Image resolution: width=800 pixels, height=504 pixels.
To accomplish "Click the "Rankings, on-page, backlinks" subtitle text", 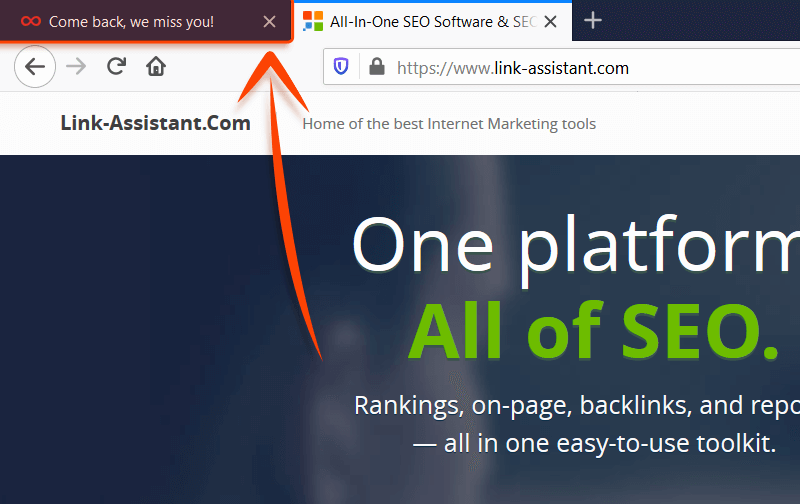I will (576, 405).
